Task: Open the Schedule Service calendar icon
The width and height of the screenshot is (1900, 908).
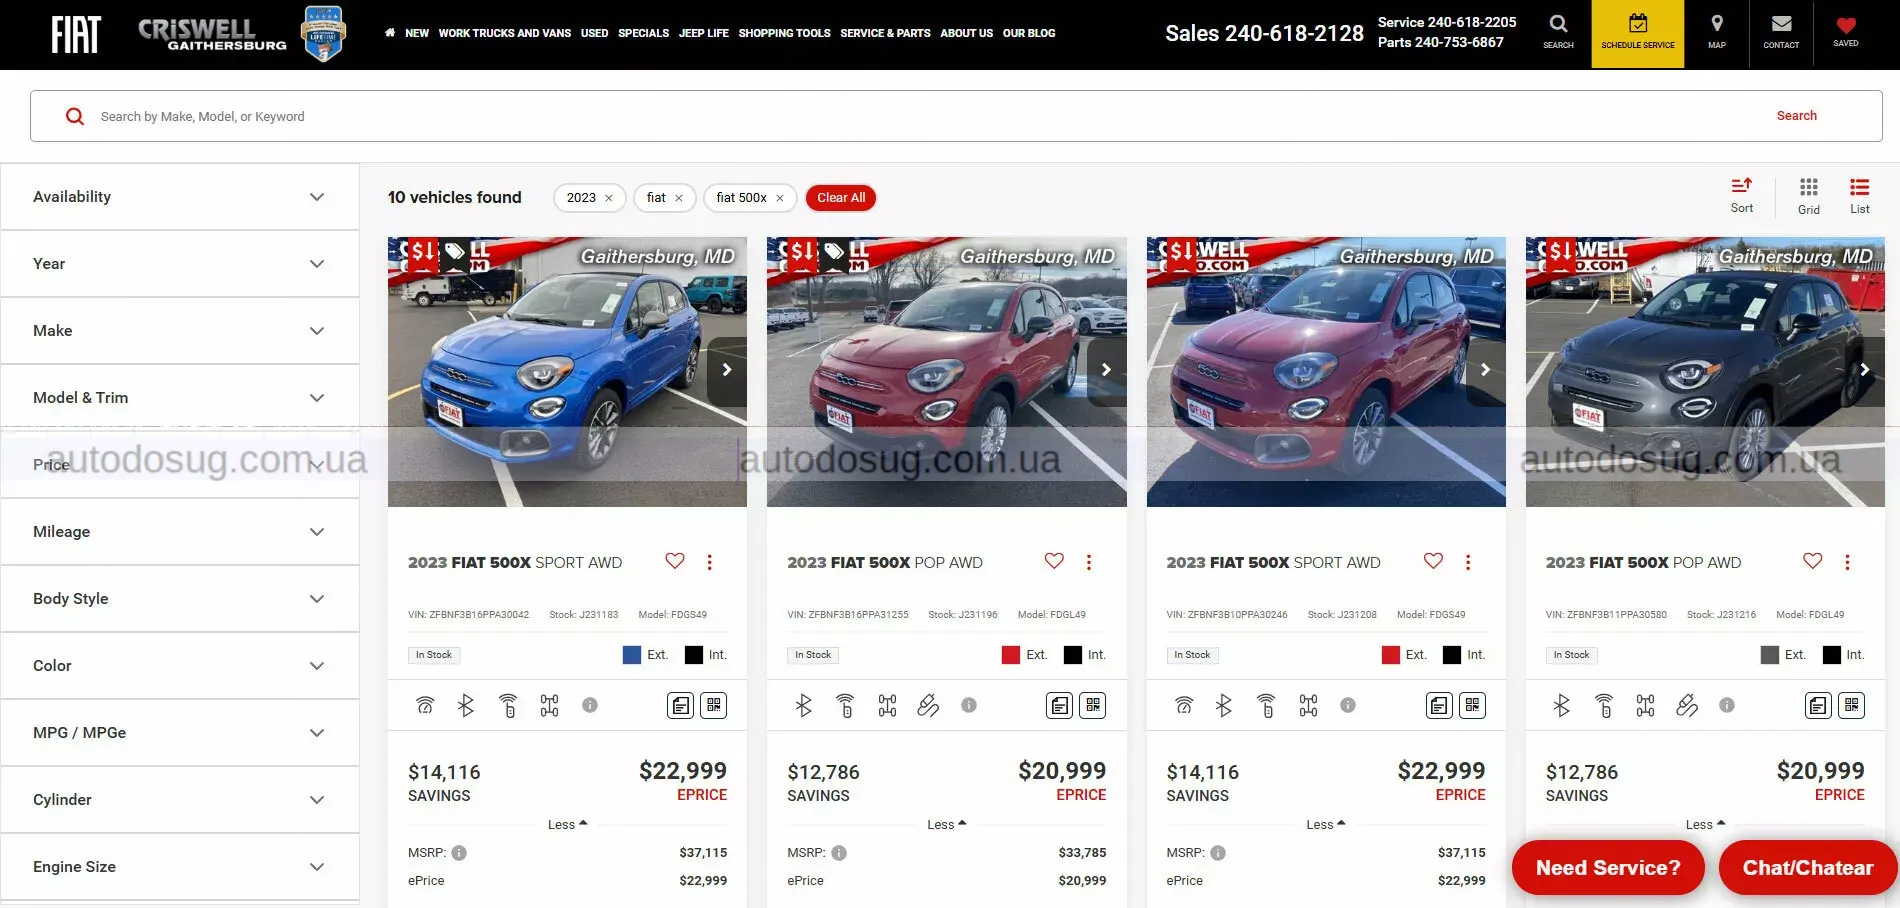Action: (x=1637, y=33)
